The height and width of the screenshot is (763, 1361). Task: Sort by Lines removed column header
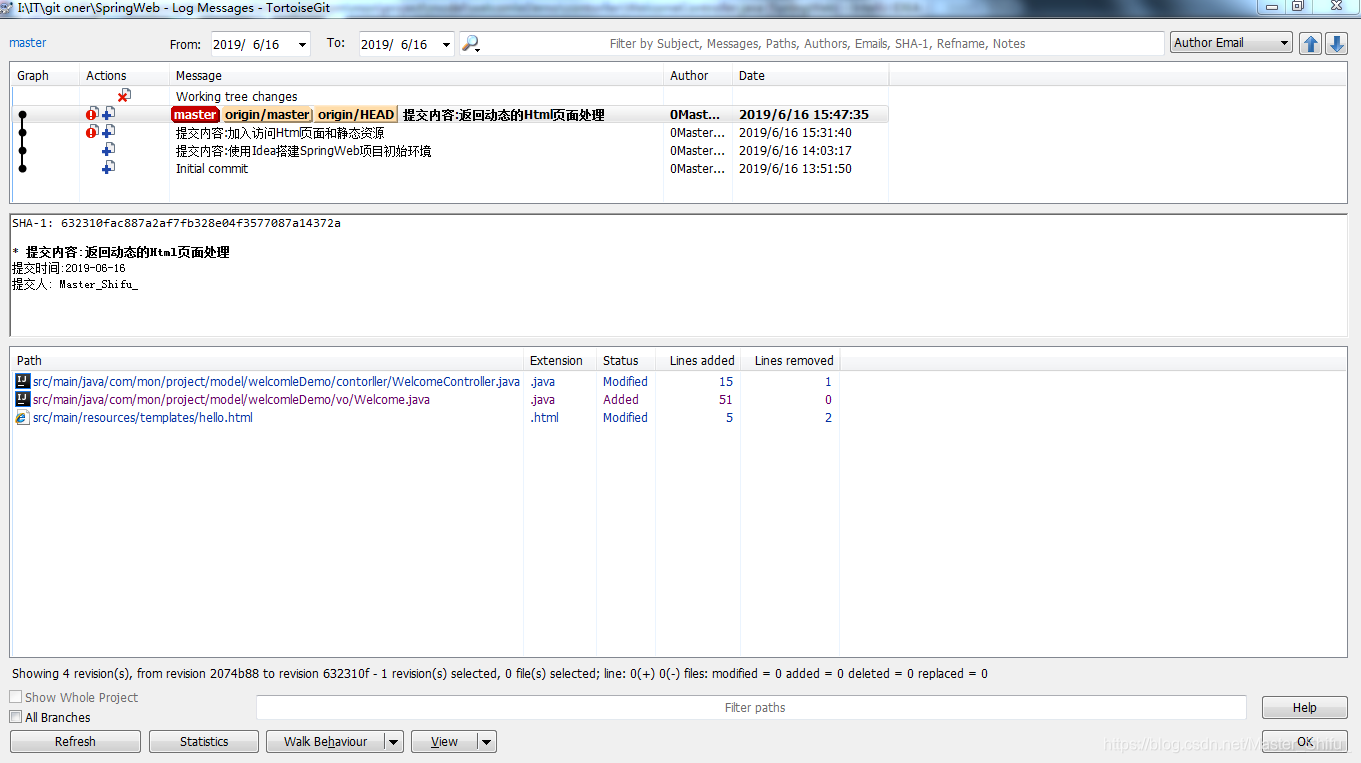[790, 360]
